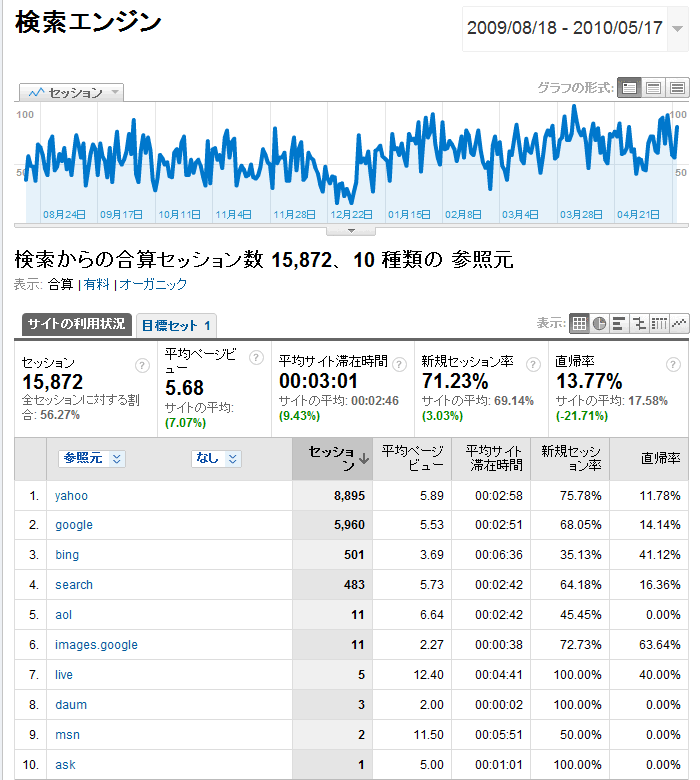Open the 参照元 dimension dropdown
The height and width of the screenshot is (780, 700).
pyautogui.click(x=92, y=458)
